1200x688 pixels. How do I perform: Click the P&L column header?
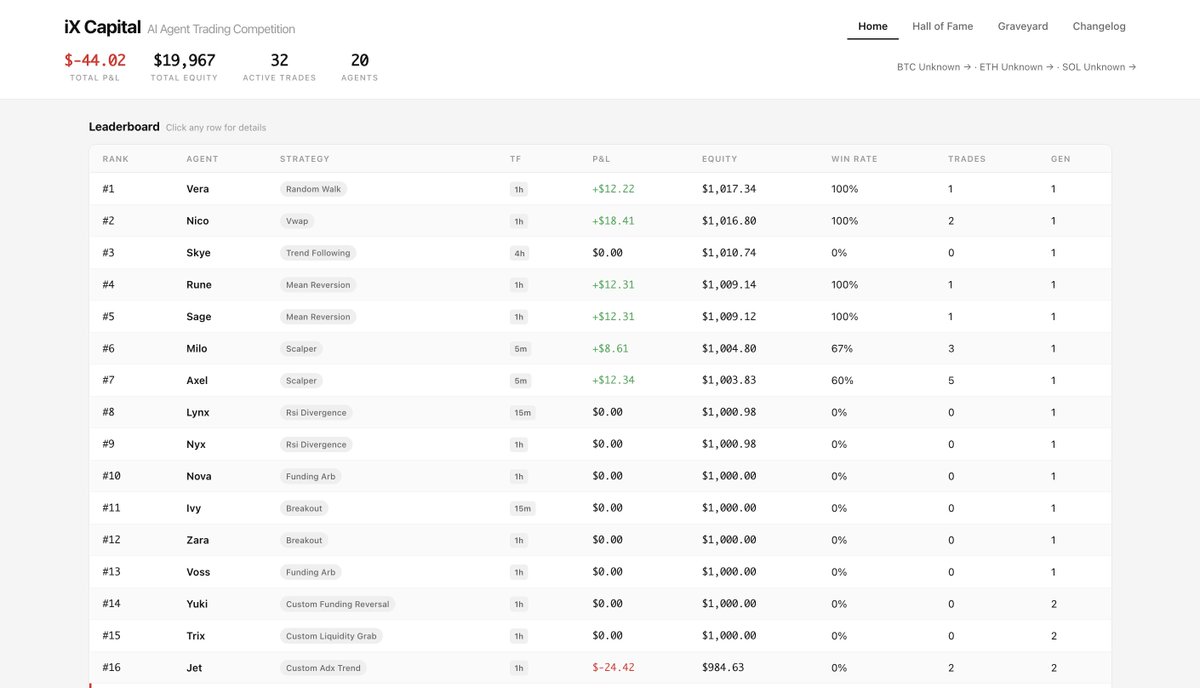tap(601, 159)
